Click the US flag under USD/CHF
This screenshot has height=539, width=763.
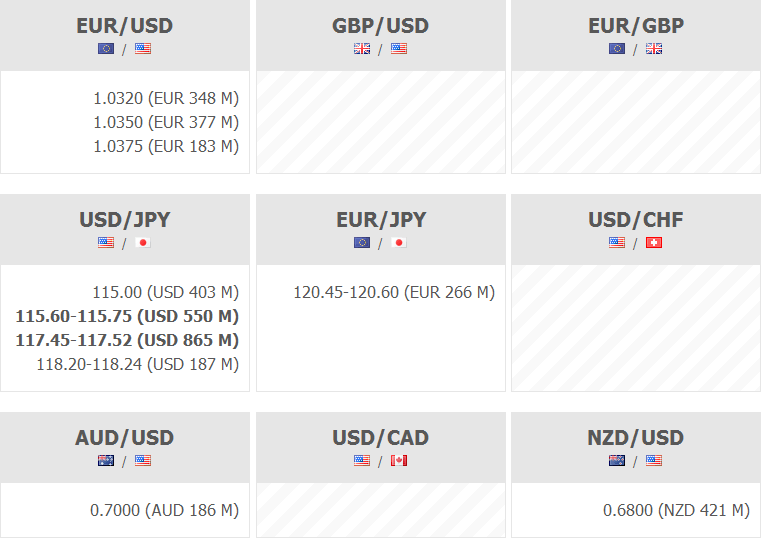click(x=617, y=242)
